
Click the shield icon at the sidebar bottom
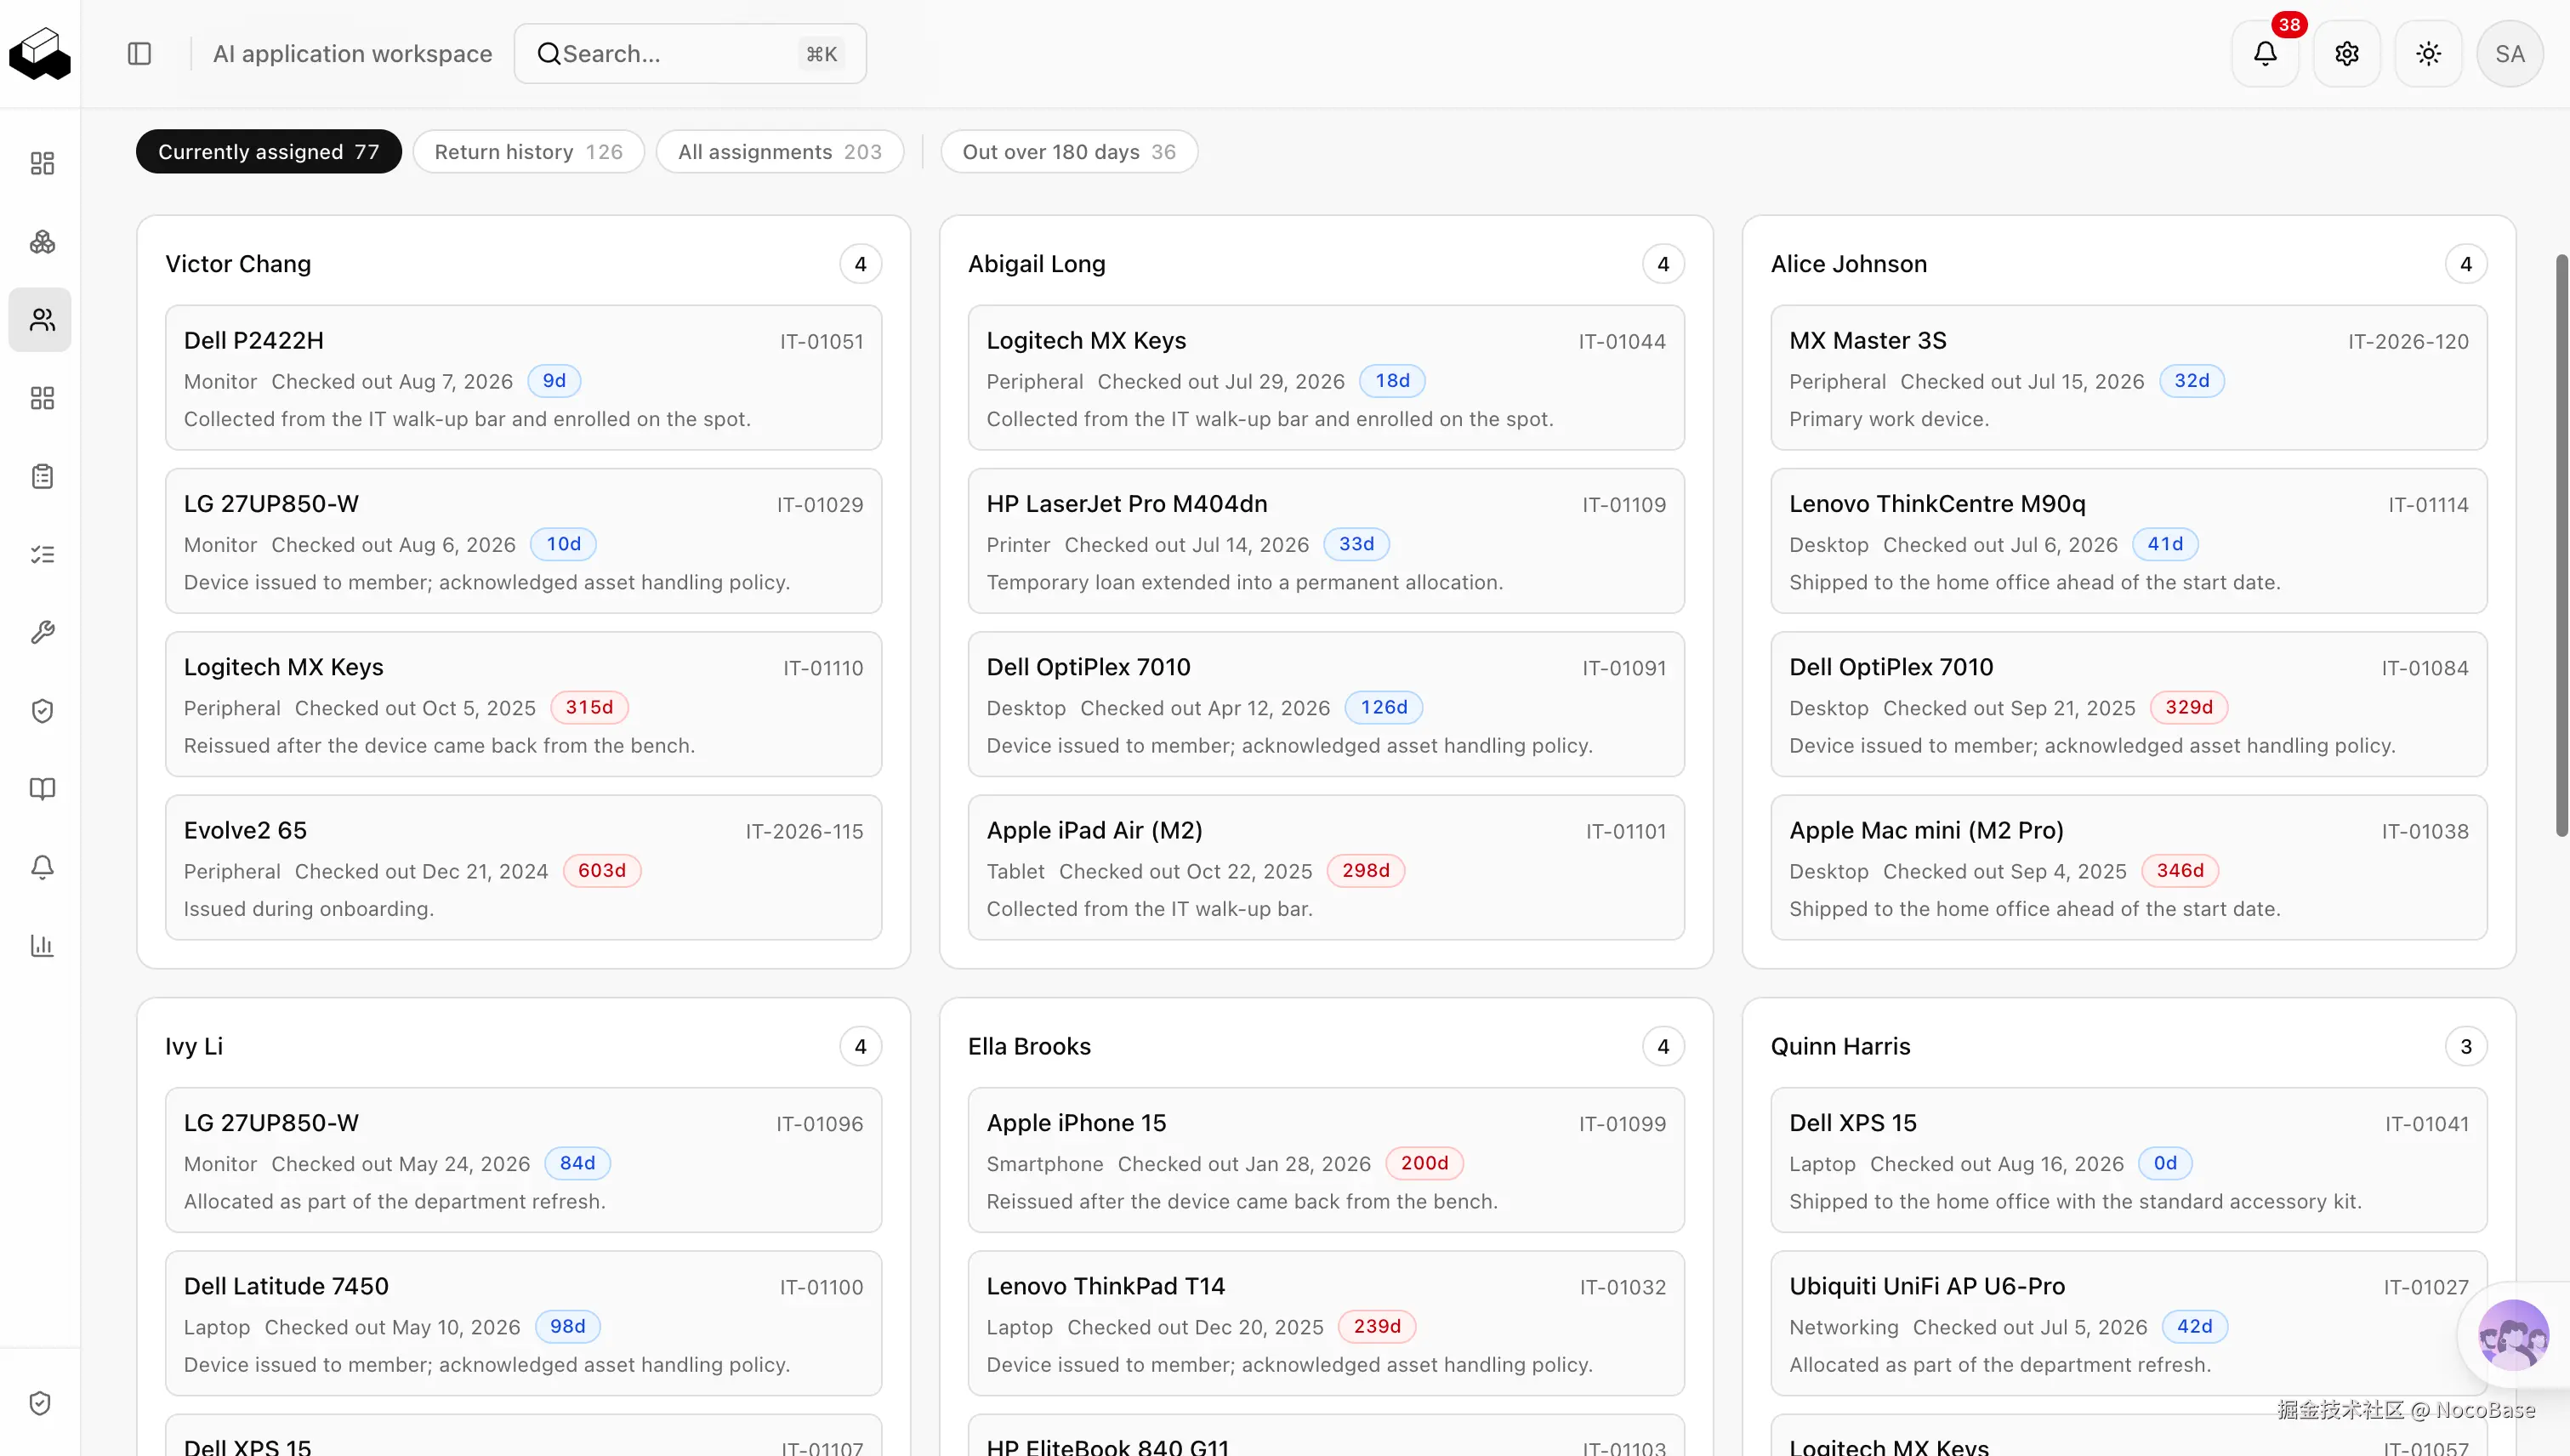(40, 1403)
